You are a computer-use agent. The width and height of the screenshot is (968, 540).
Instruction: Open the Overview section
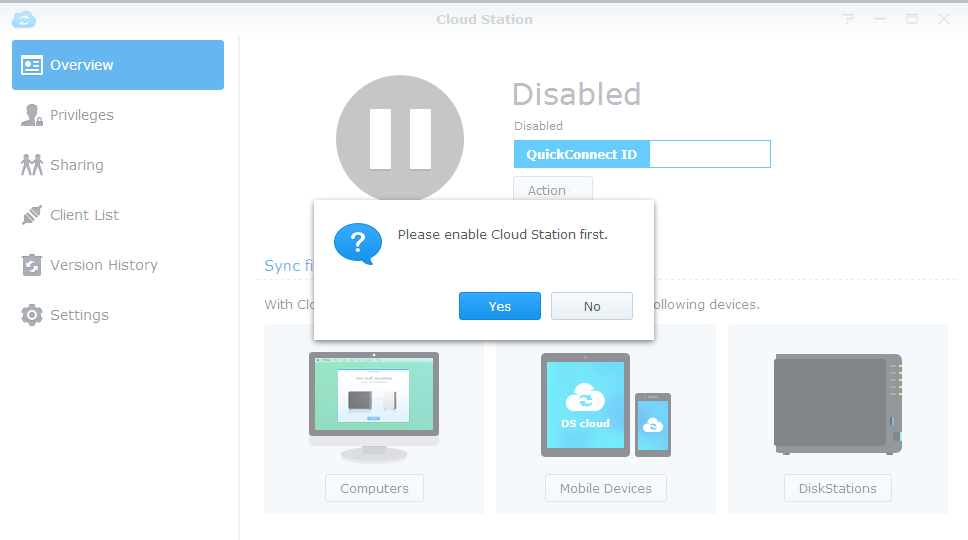pyautogui.click(x=118, y=65)
